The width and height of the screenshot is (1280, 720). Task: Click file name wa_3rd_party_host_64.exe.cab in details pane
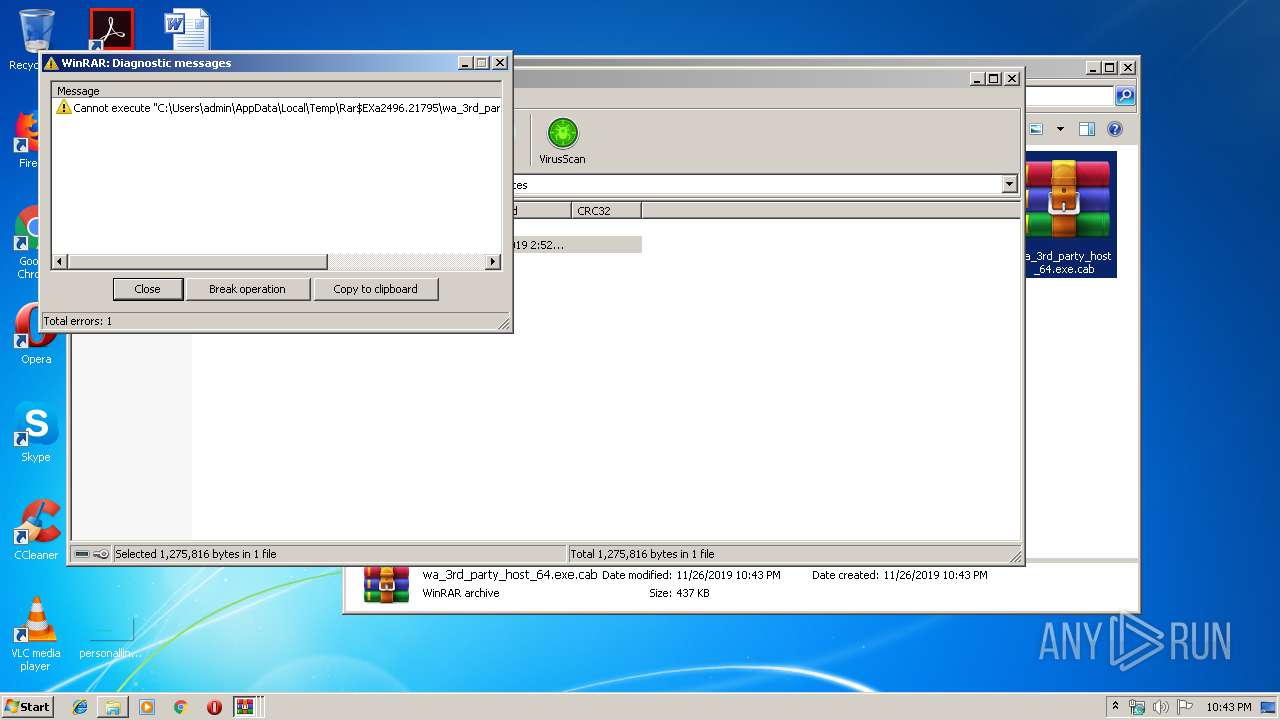(510, 575)
